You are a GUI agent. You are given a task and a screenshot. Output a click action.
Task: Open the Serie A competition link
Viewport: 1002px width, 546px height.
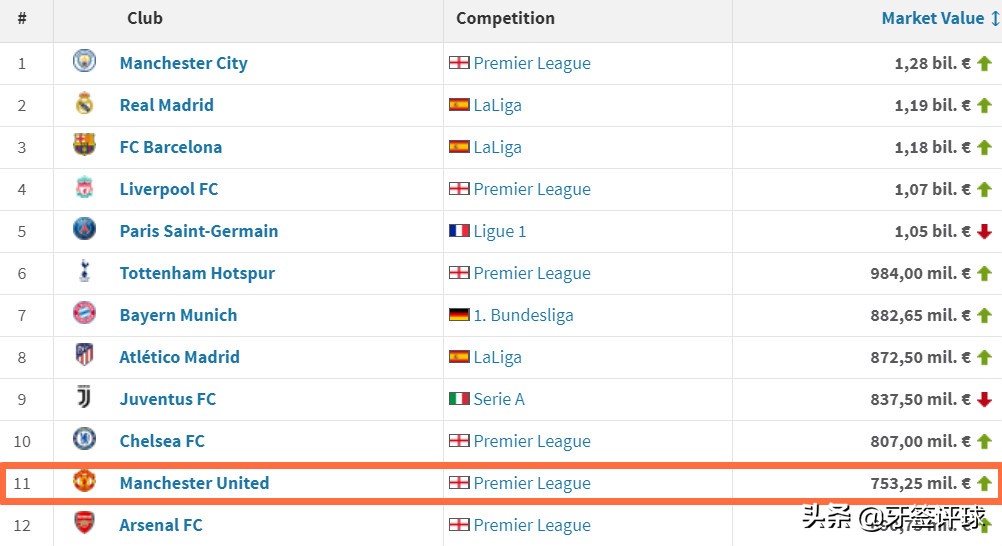pos(498,399)
